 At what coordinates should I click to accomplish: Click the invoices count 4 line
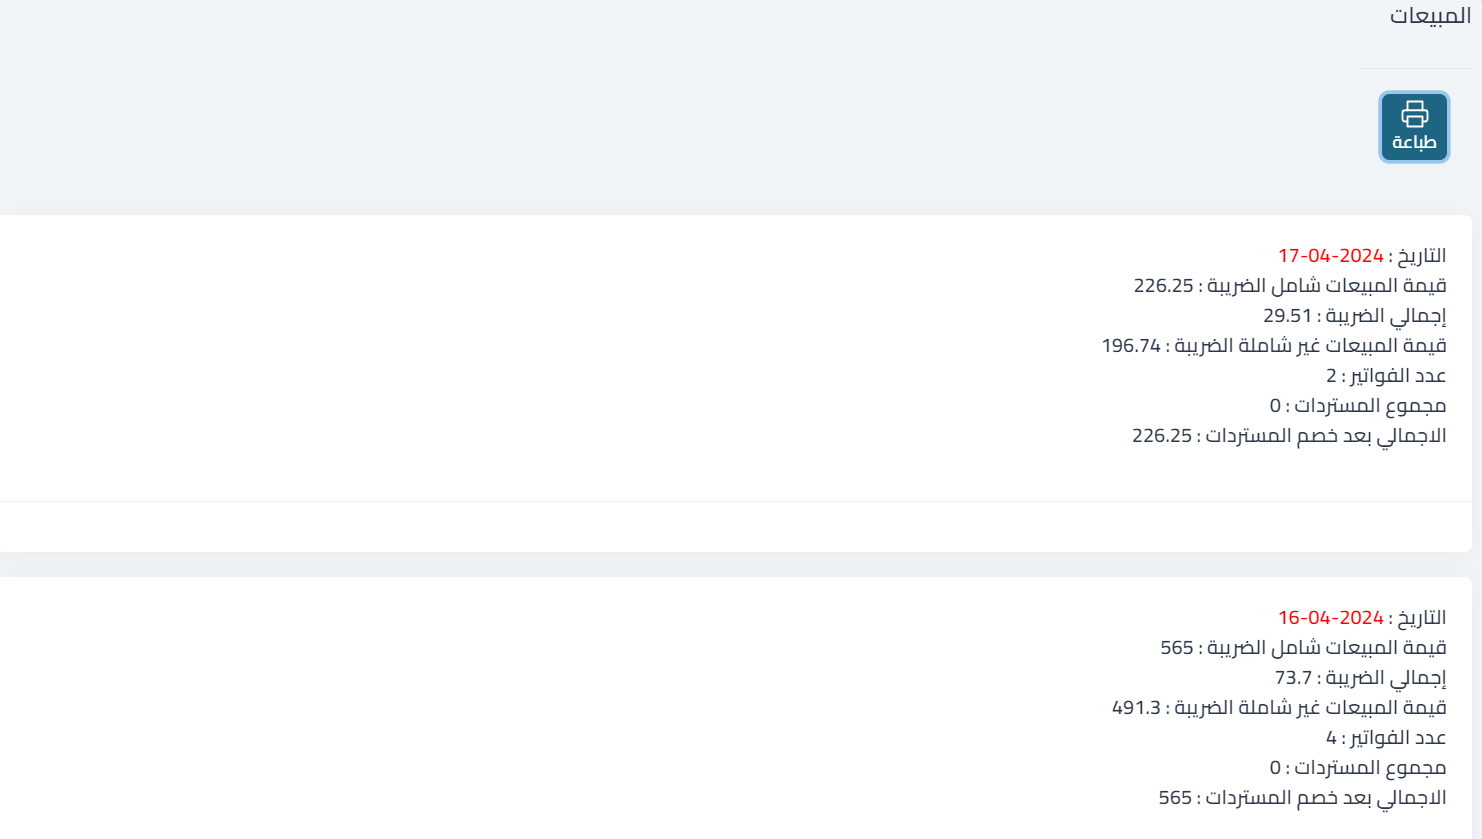tap(1386, 738)
